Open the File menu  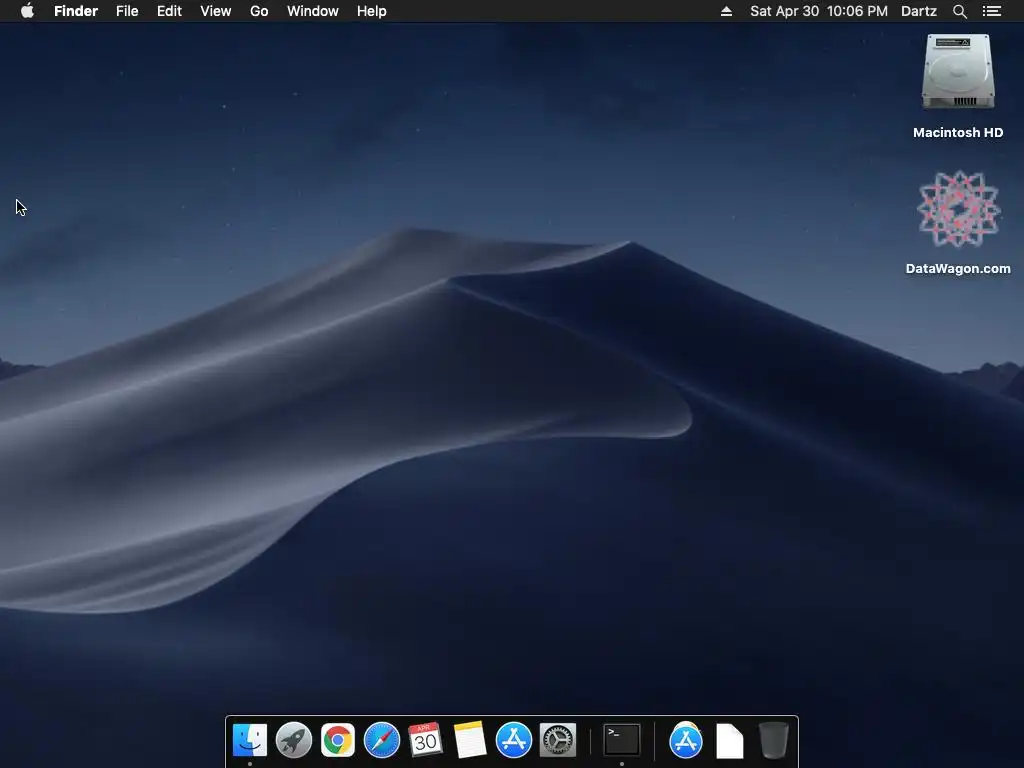pyautogui.click(x=127, y=11)
